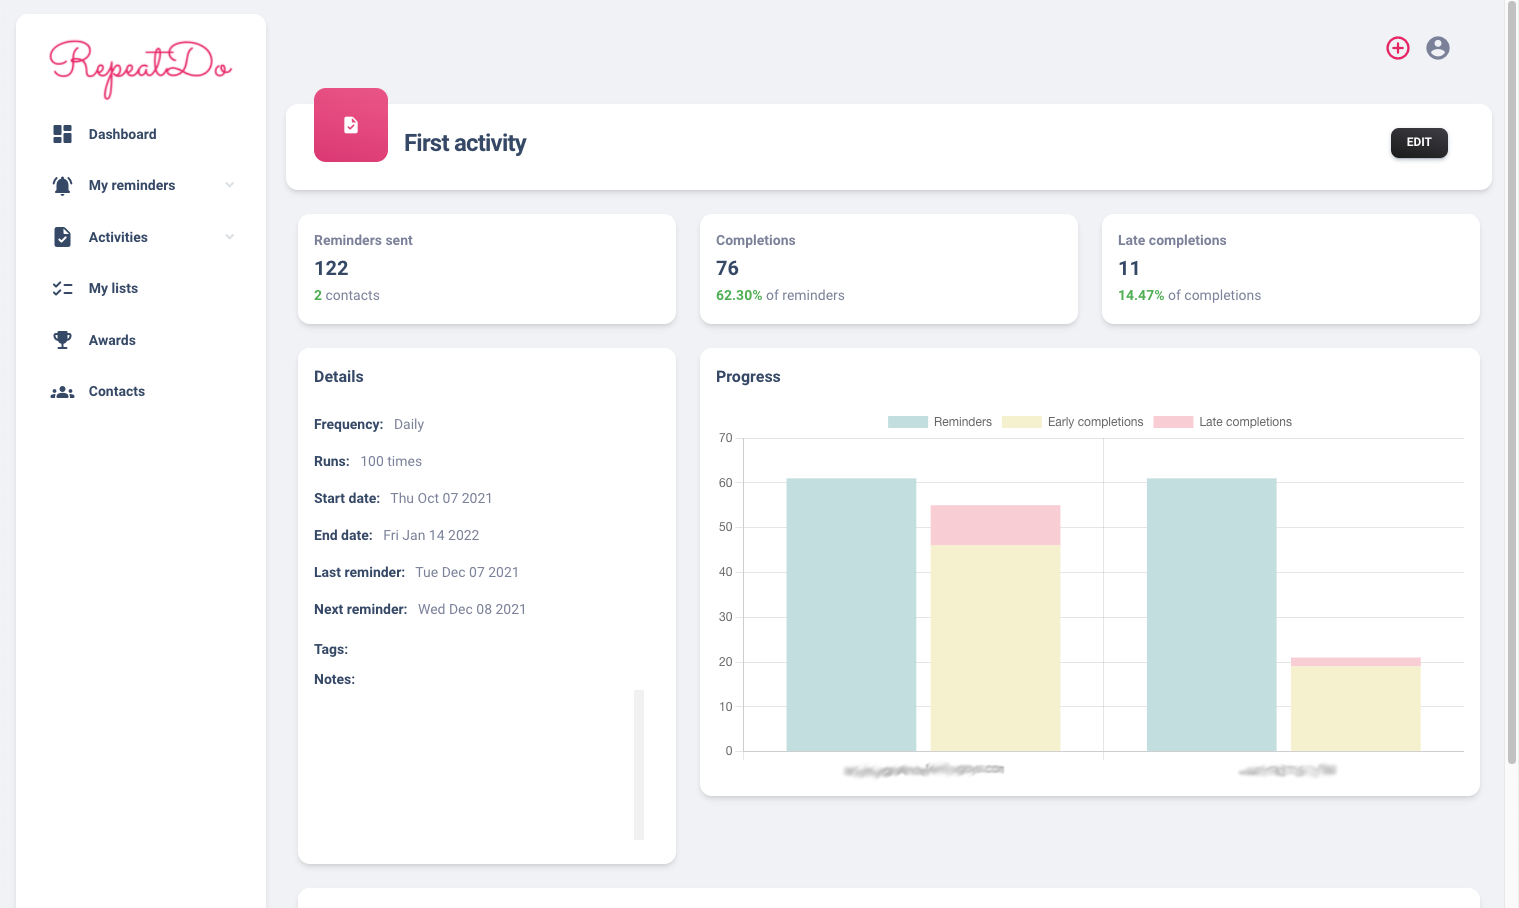The height and width of the screenshot is (908, 1519).
Task: Click the EDIT button
Action: (x=1419, y=143)
